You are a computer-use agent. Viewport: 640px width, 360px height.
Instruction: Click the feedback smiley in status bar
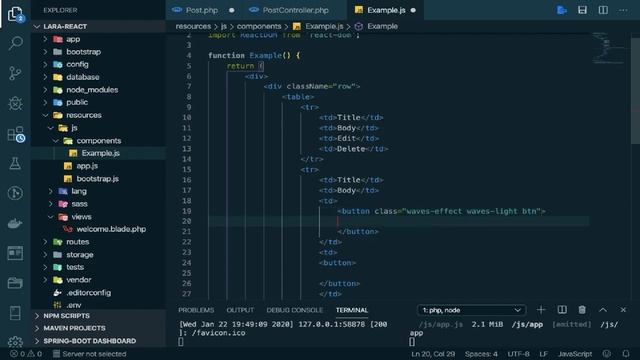tap(607, 354)
